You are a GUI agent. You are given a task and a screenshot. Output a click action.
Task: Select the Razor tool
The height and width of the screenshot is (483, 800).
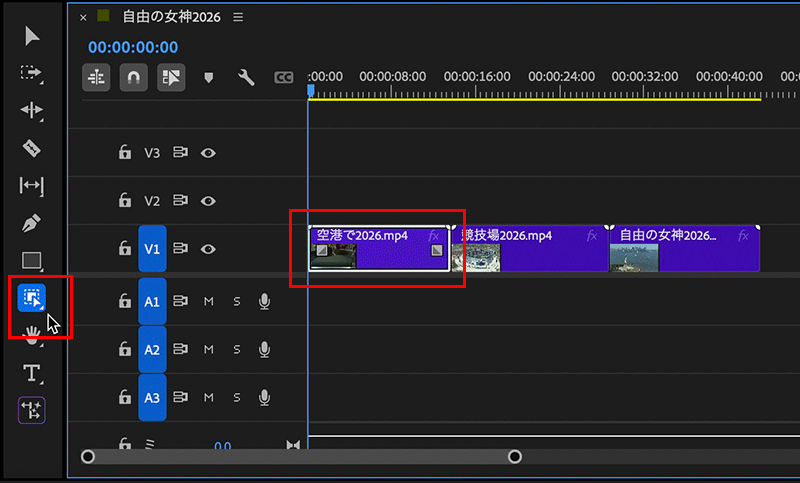tap(32, 148)
